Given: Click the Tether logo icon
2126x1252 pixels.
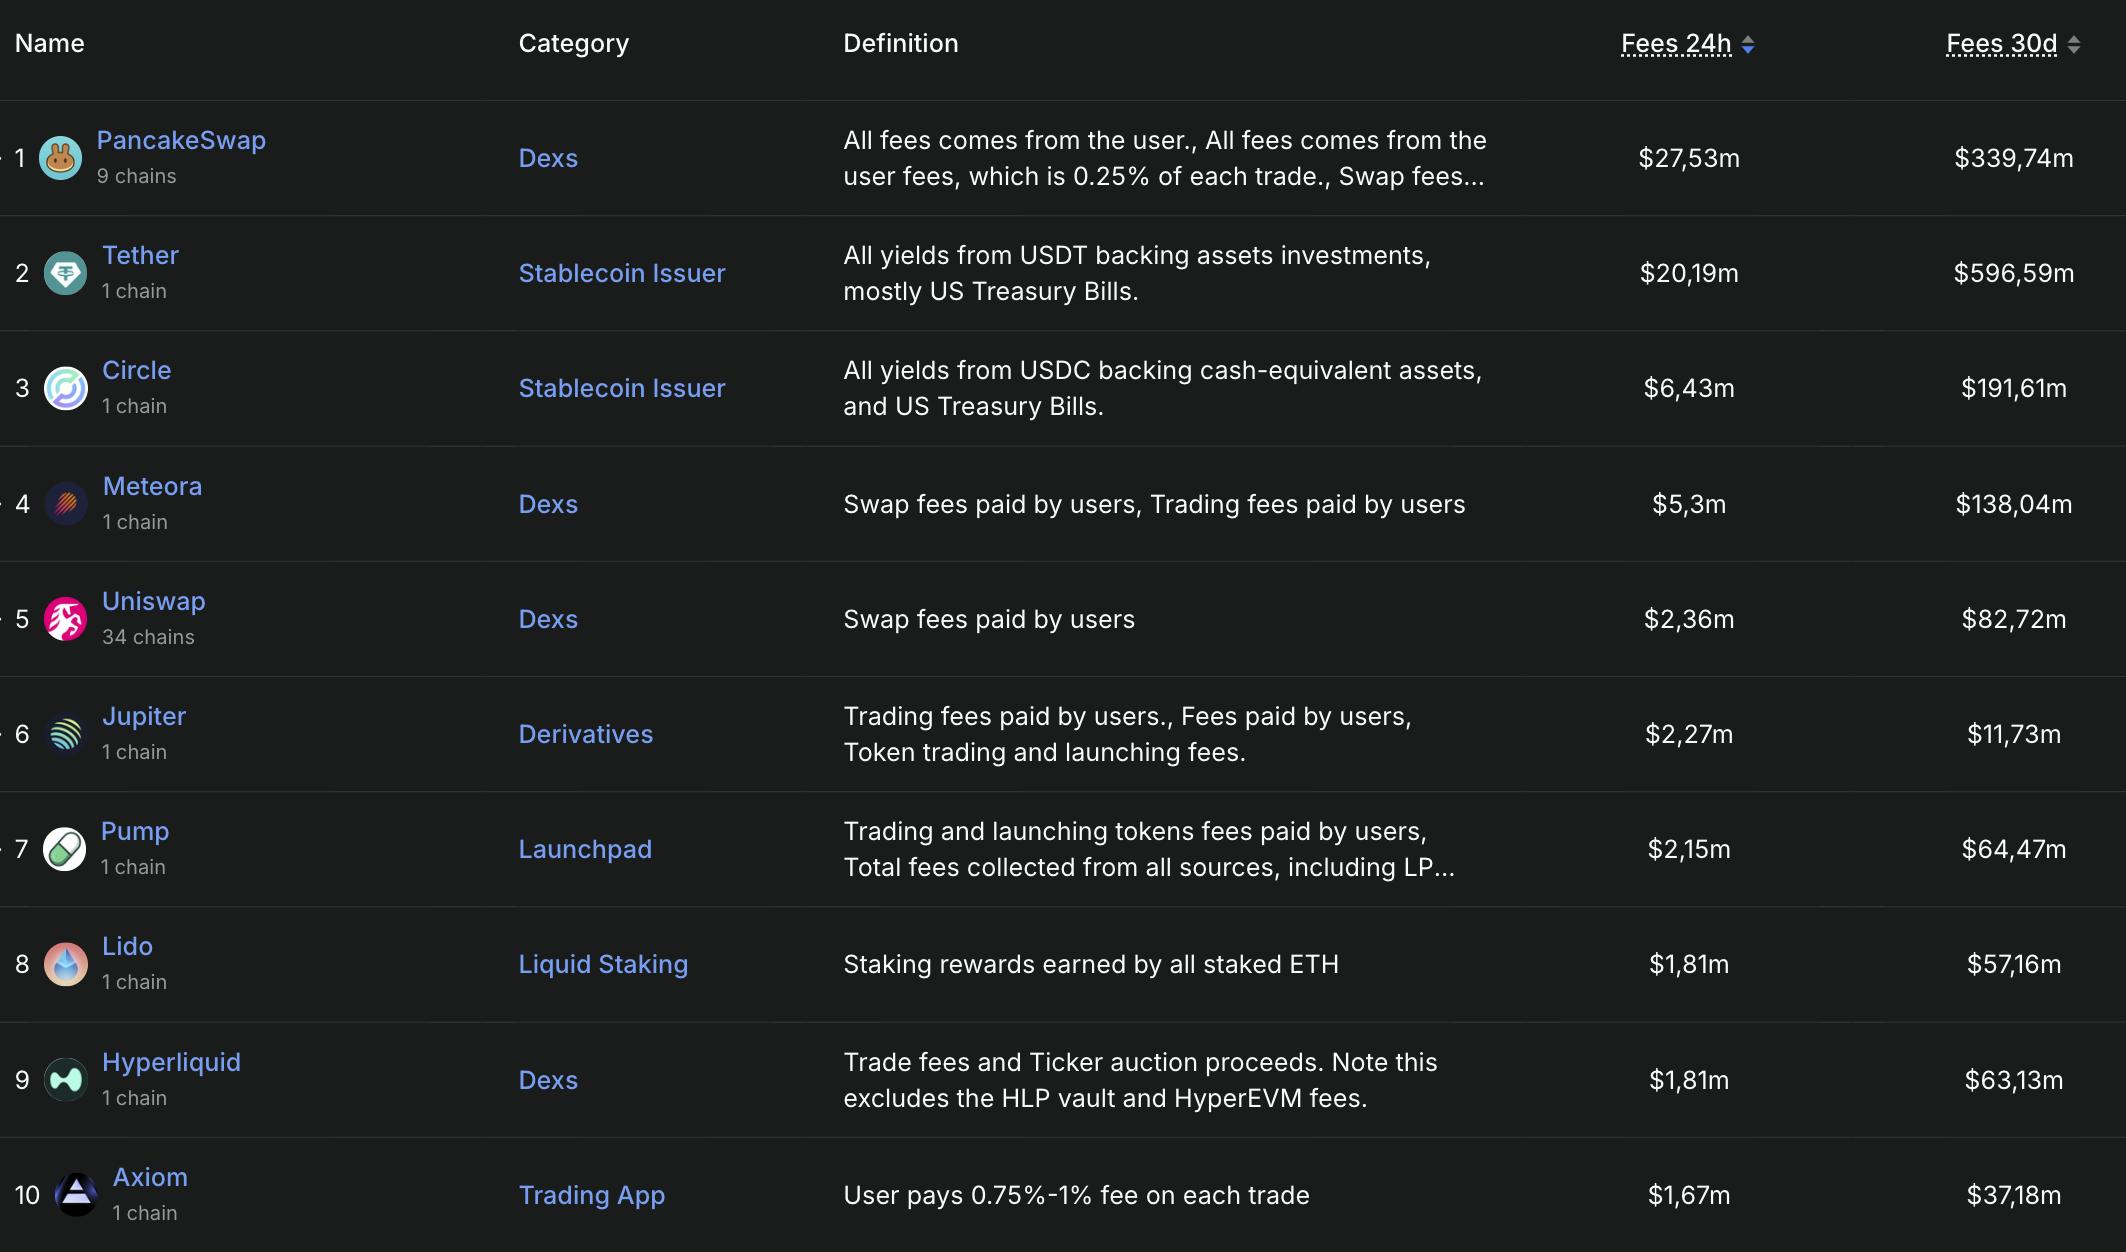Looking at the screenshot, I should point(66,273).
